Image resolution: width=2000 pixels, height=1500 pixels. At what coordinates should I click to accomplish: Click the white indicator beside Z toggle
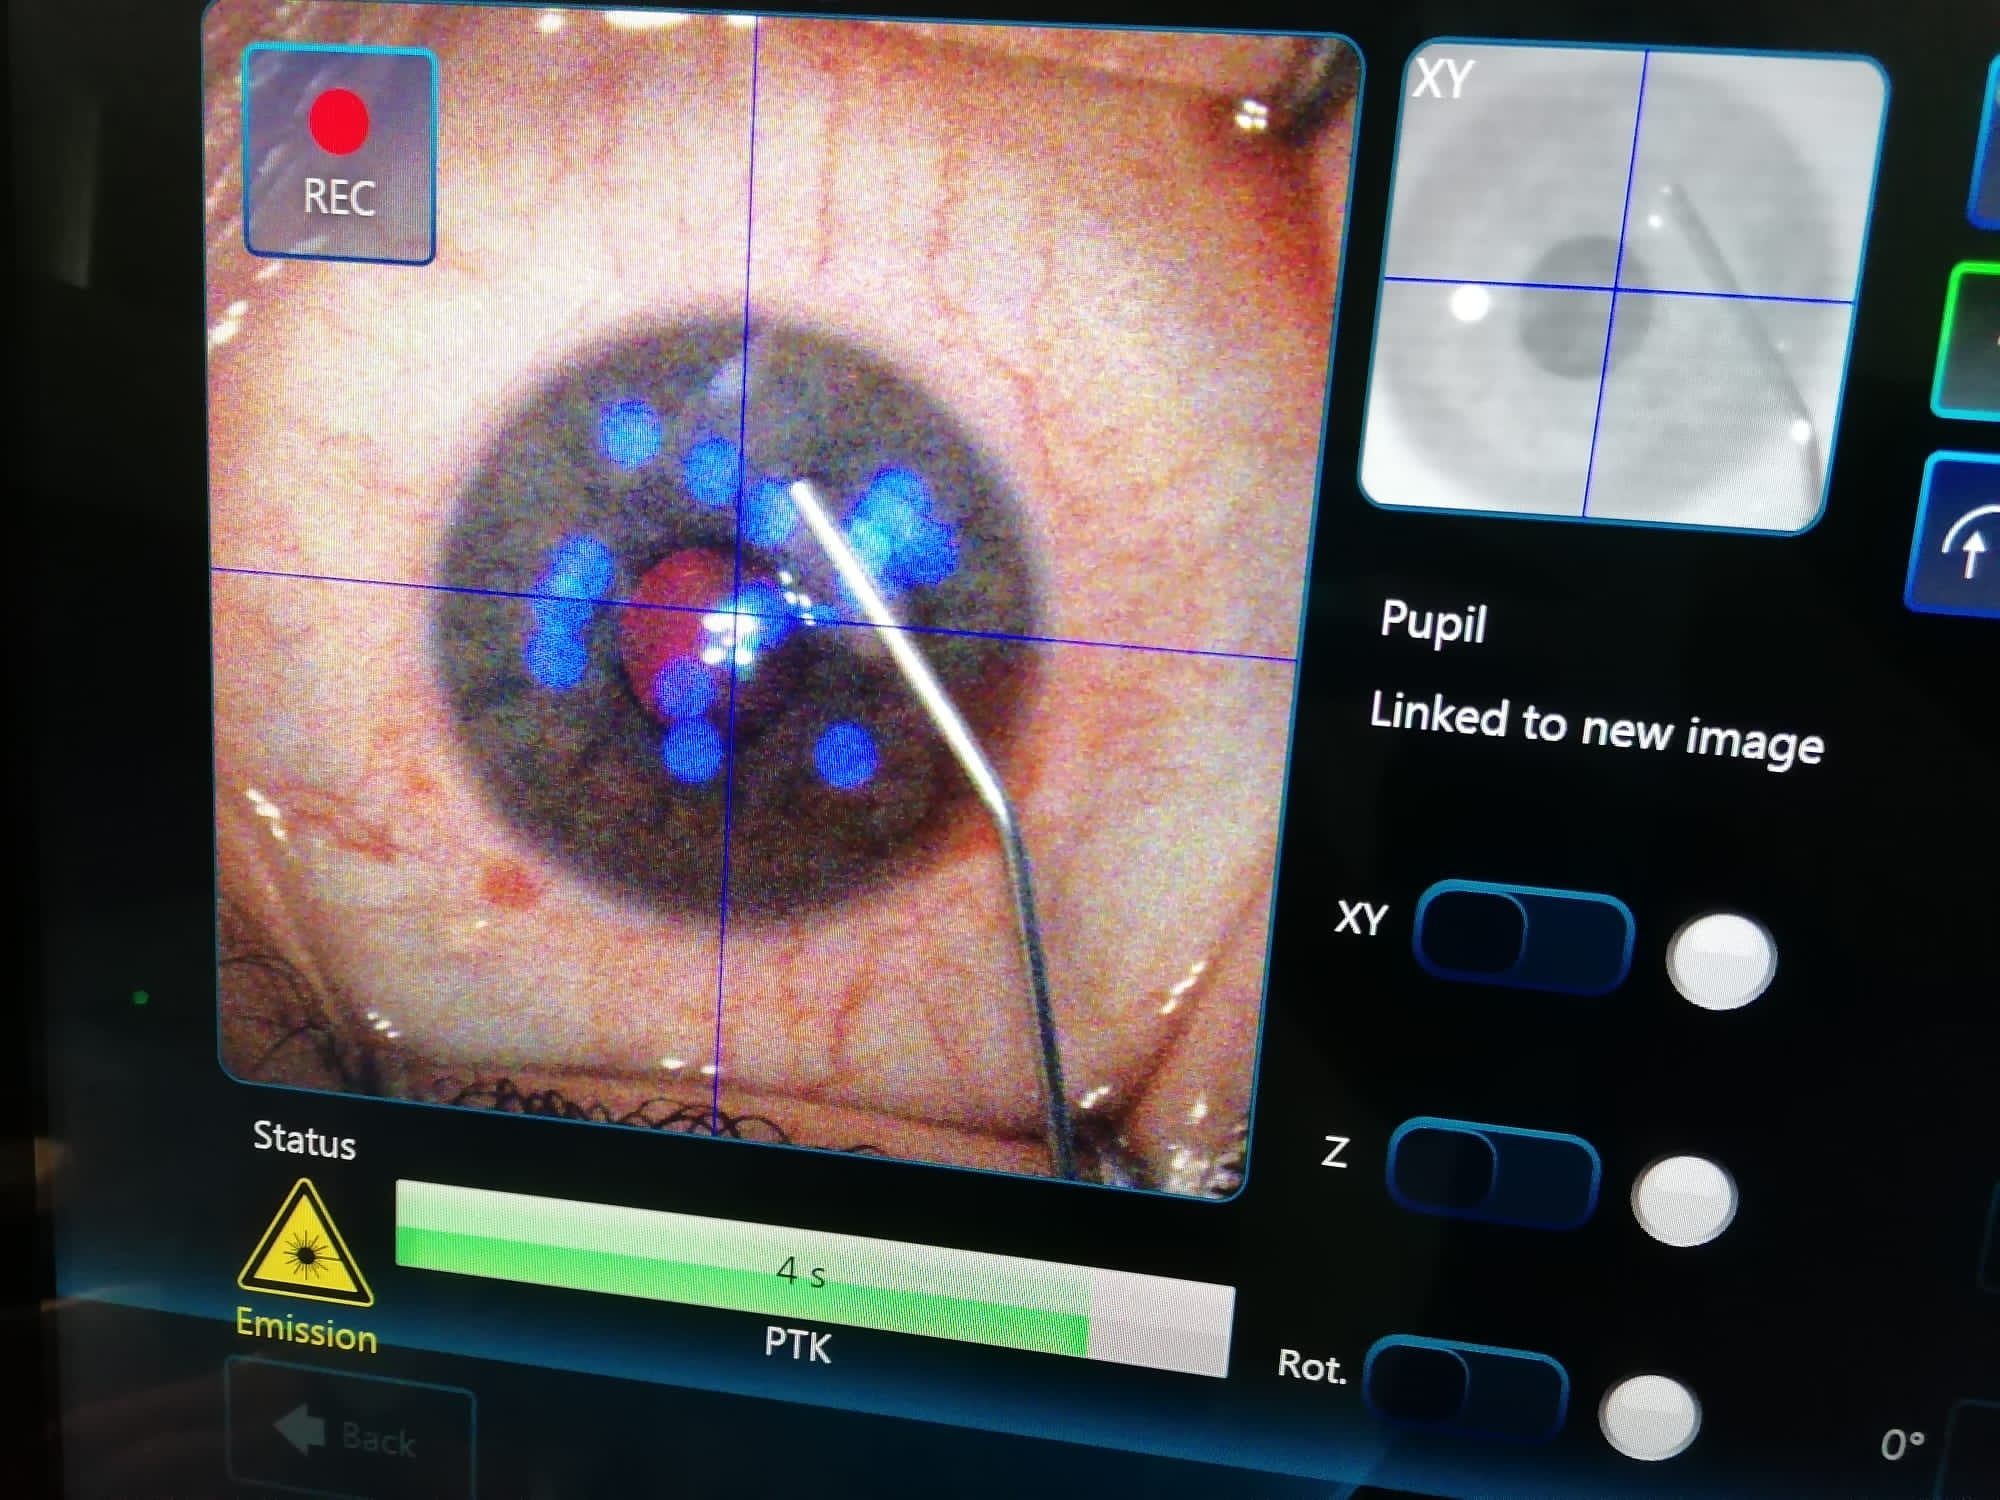[x=1684, y=1200]
